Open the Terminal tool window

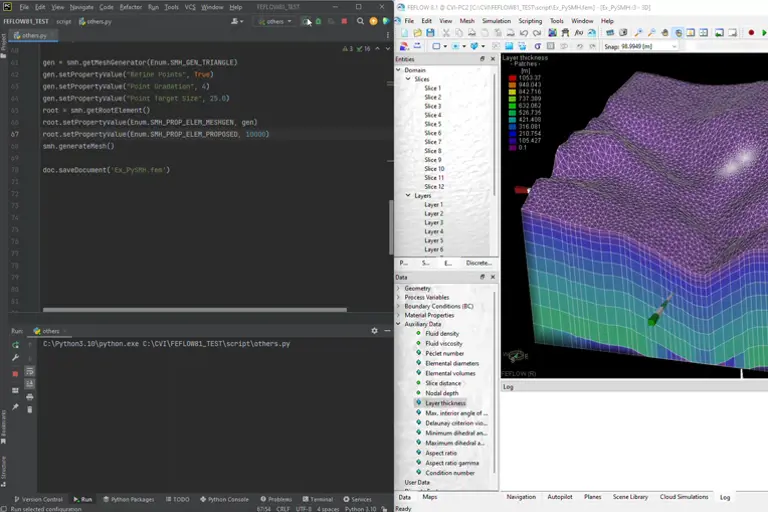pos(317,499)
